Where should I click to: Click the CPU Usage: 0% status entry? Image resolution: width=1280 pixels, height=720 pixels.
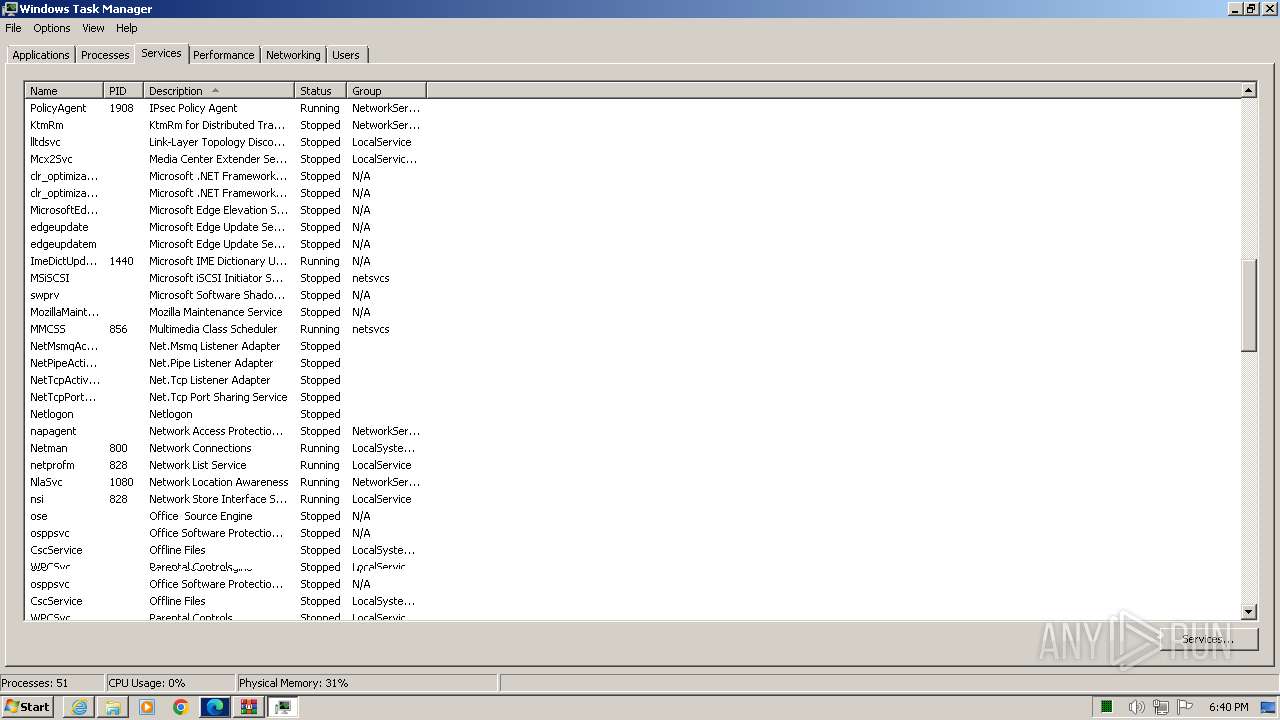(x=169, y=683)
